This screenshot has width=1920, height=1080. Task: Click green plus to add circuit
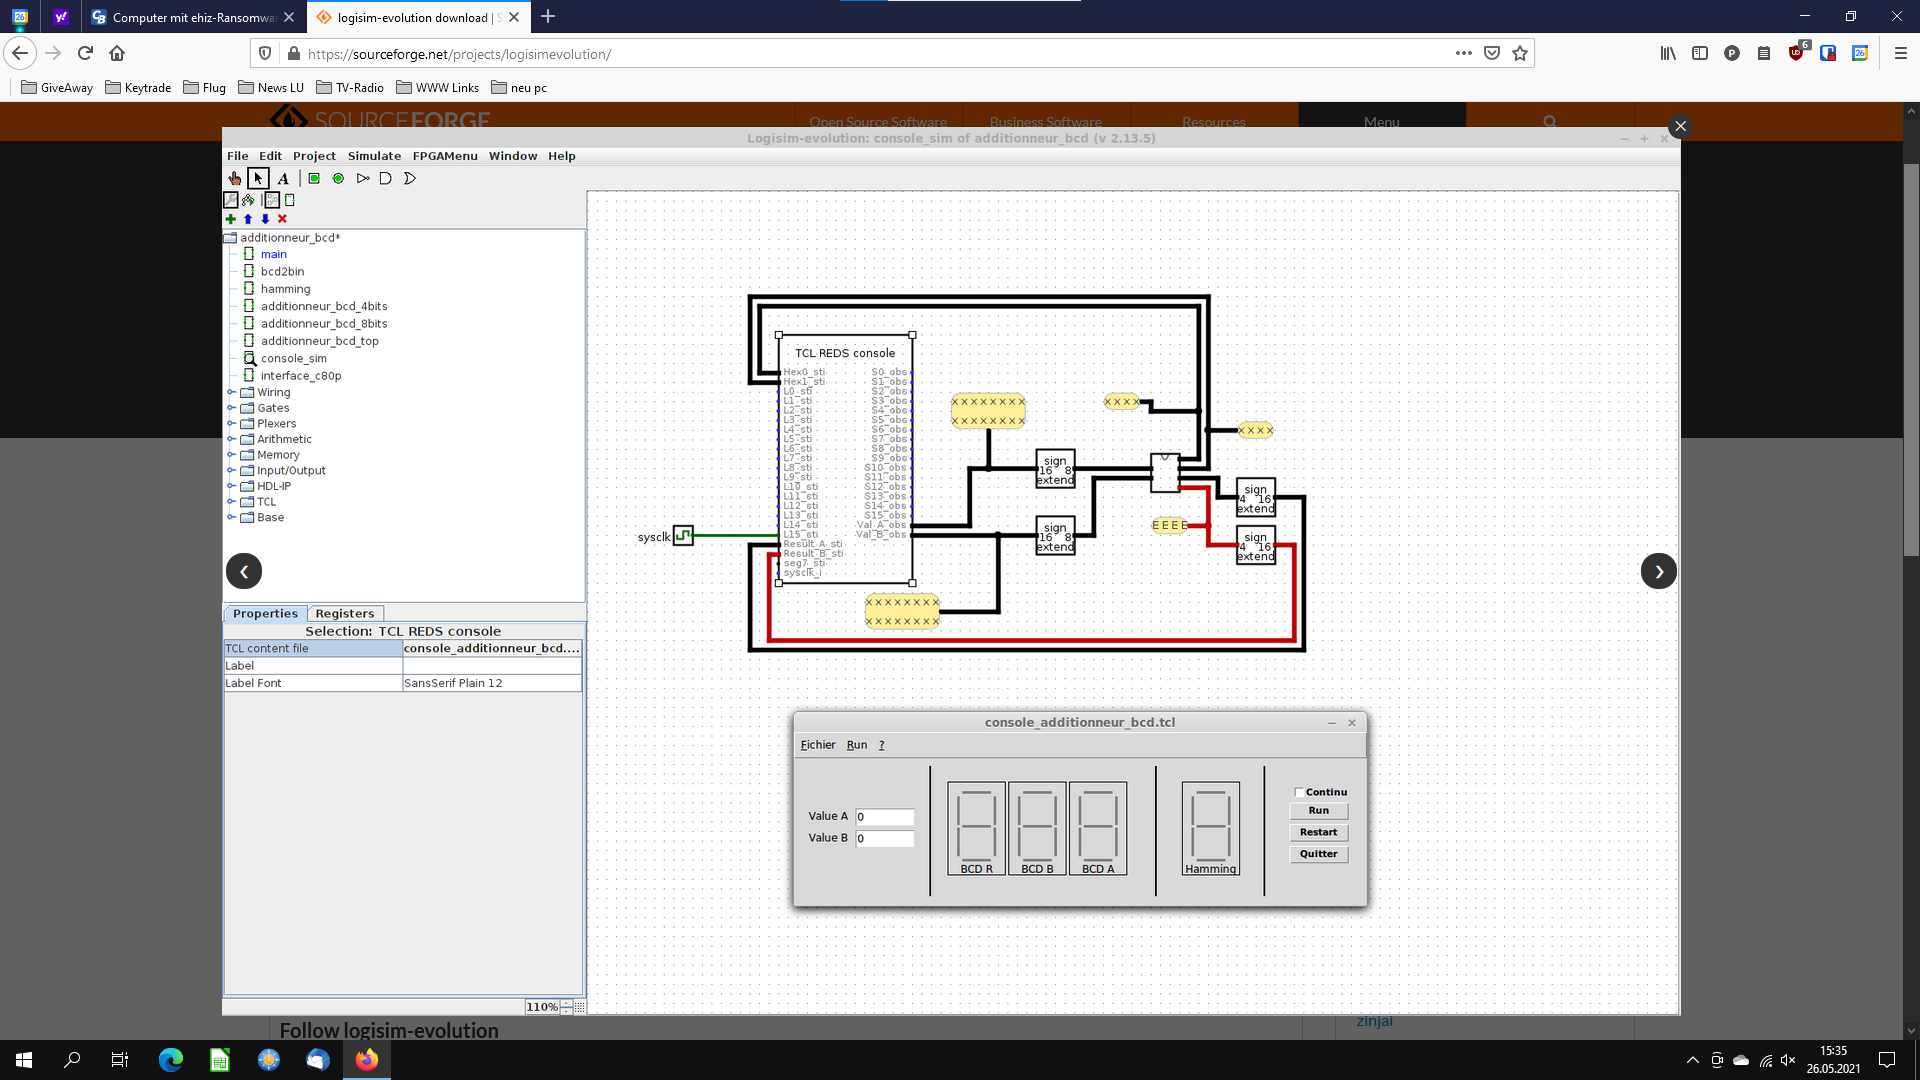(231, 219)
